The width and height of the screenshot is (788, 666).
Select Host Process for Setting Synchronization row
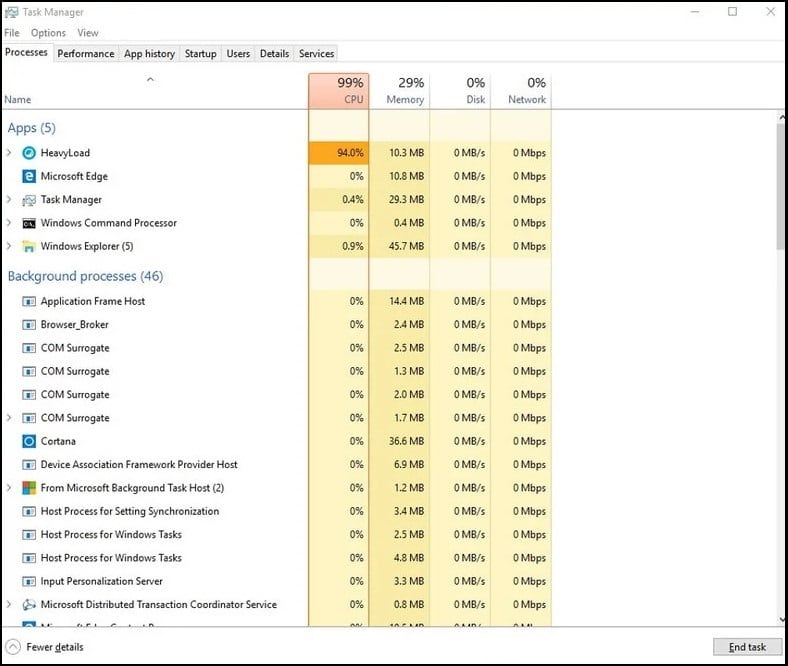276,512
